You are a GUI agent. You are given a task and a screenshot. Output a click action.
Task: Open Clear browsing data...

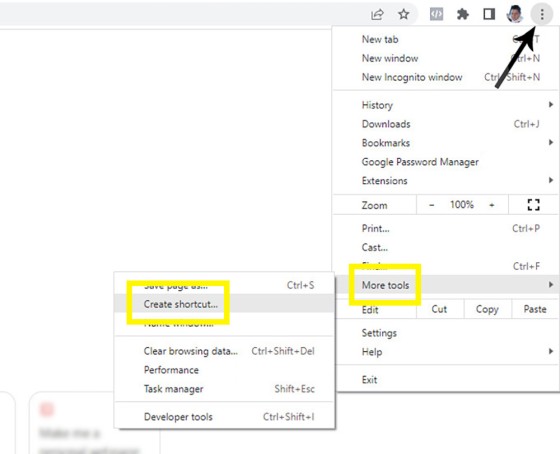point(224,351)
